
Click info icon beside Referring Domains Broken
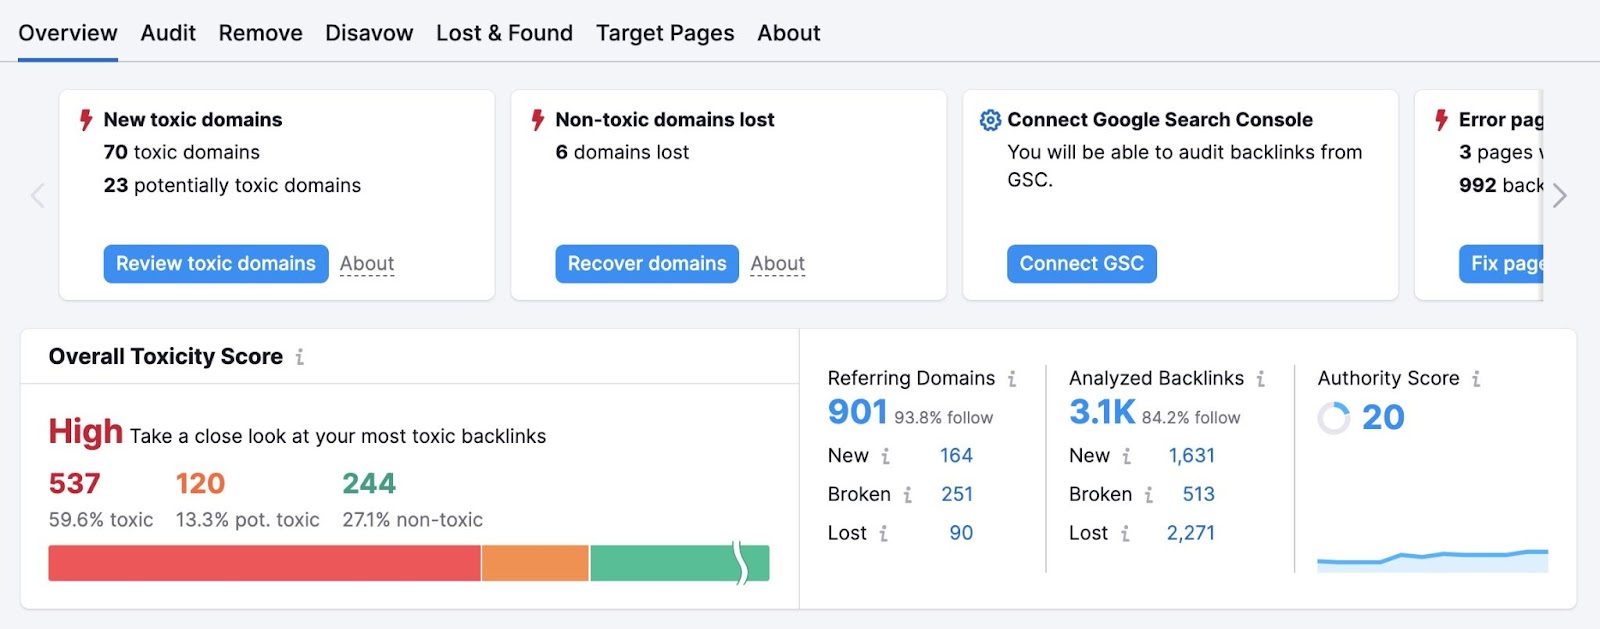907,495
